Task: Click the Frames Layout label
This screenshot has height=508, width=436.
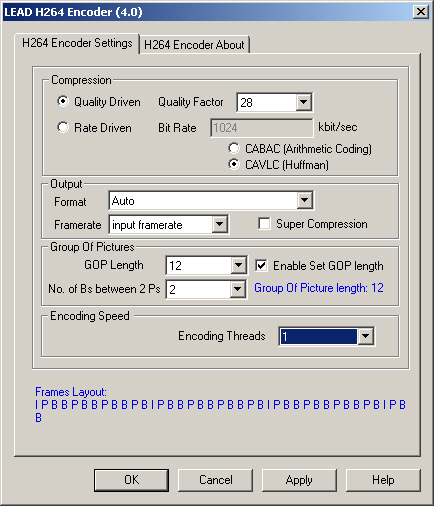Action: point(71,392)
